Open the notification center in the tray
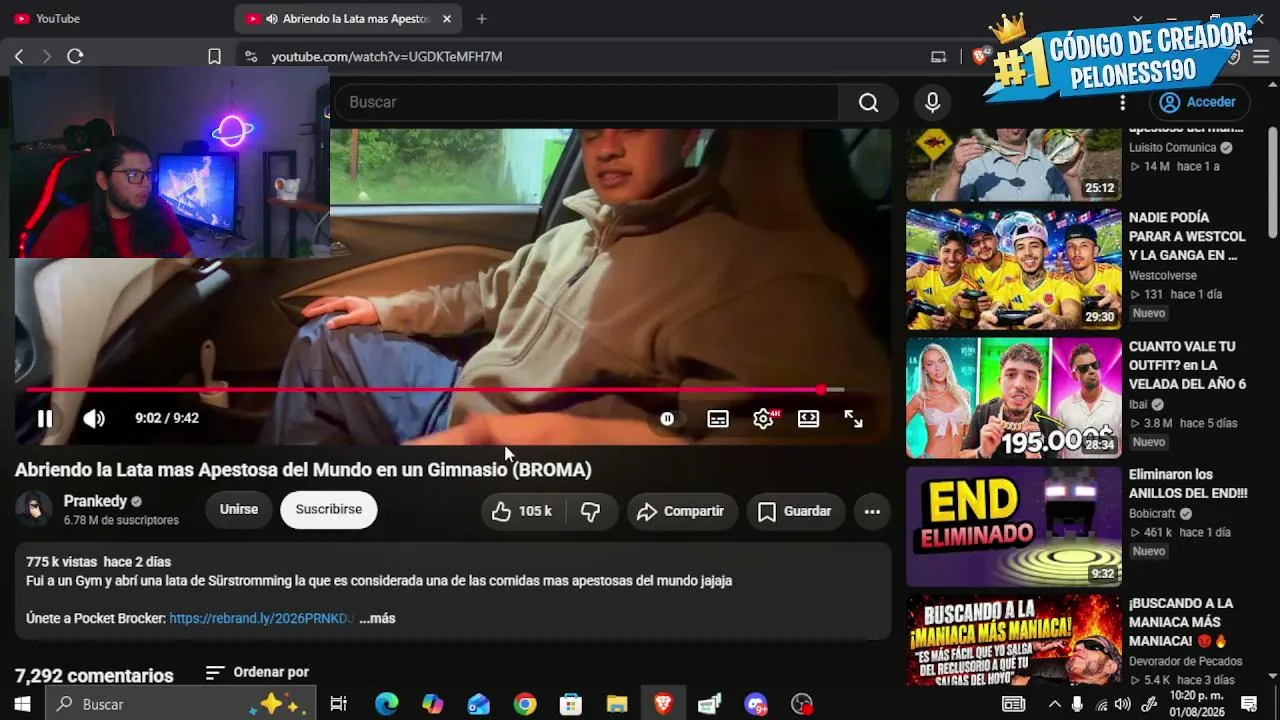 click(x=1249, y=705)
